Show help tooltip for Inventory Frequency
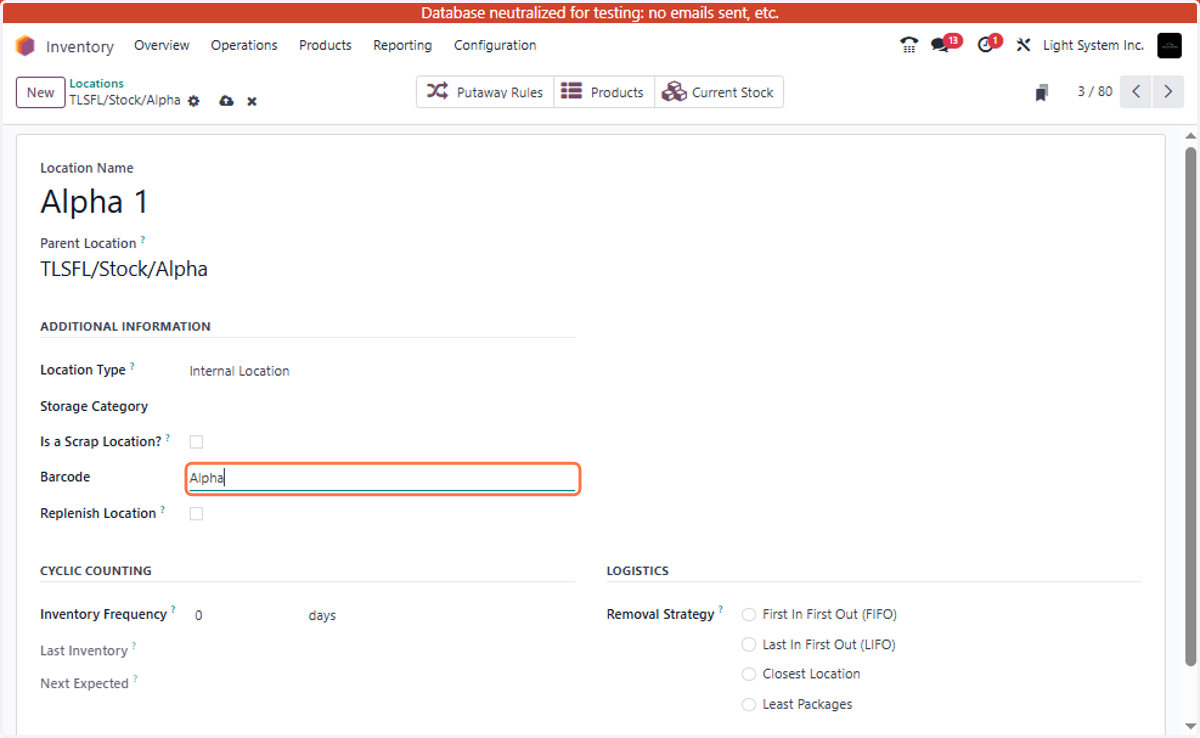This screenshot has height=738, width=1200. pos(173,610)
